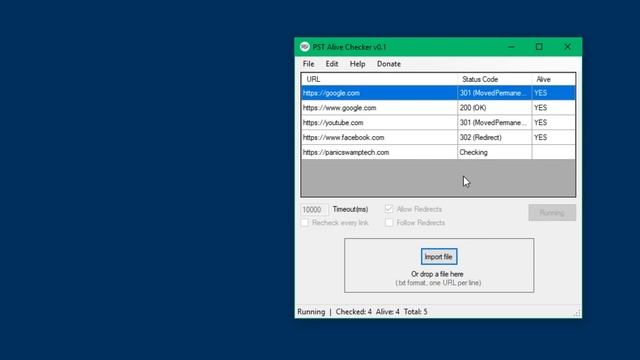Click the Import file button
640x360 pixels.
pyautogui.click(x=439, y=257)
